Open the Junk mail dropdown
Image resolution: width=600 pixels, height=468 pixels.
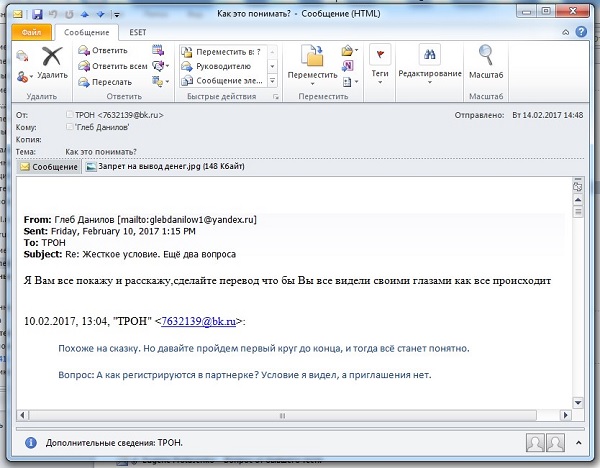25,77
